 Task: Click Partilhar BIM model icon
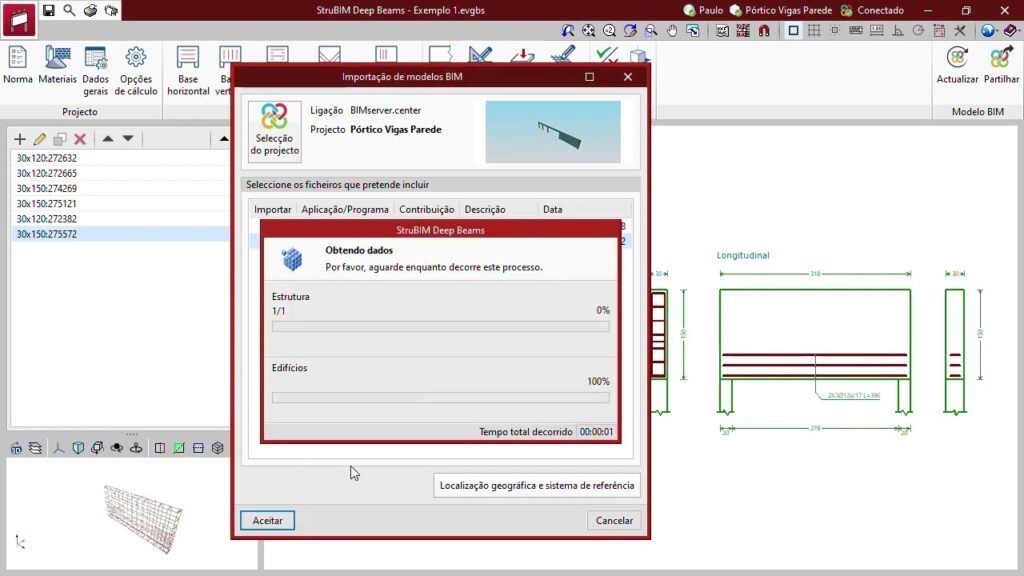click(1001, 66)
